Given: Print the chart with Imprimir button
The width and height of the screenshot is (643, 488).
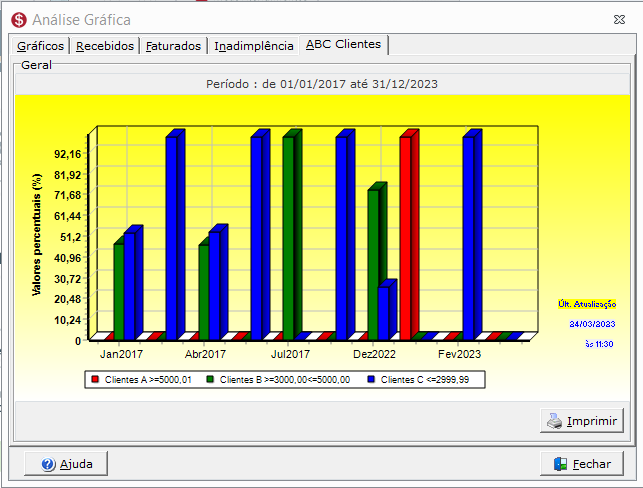Looking at the screenshot, I should tap(582, 421).
